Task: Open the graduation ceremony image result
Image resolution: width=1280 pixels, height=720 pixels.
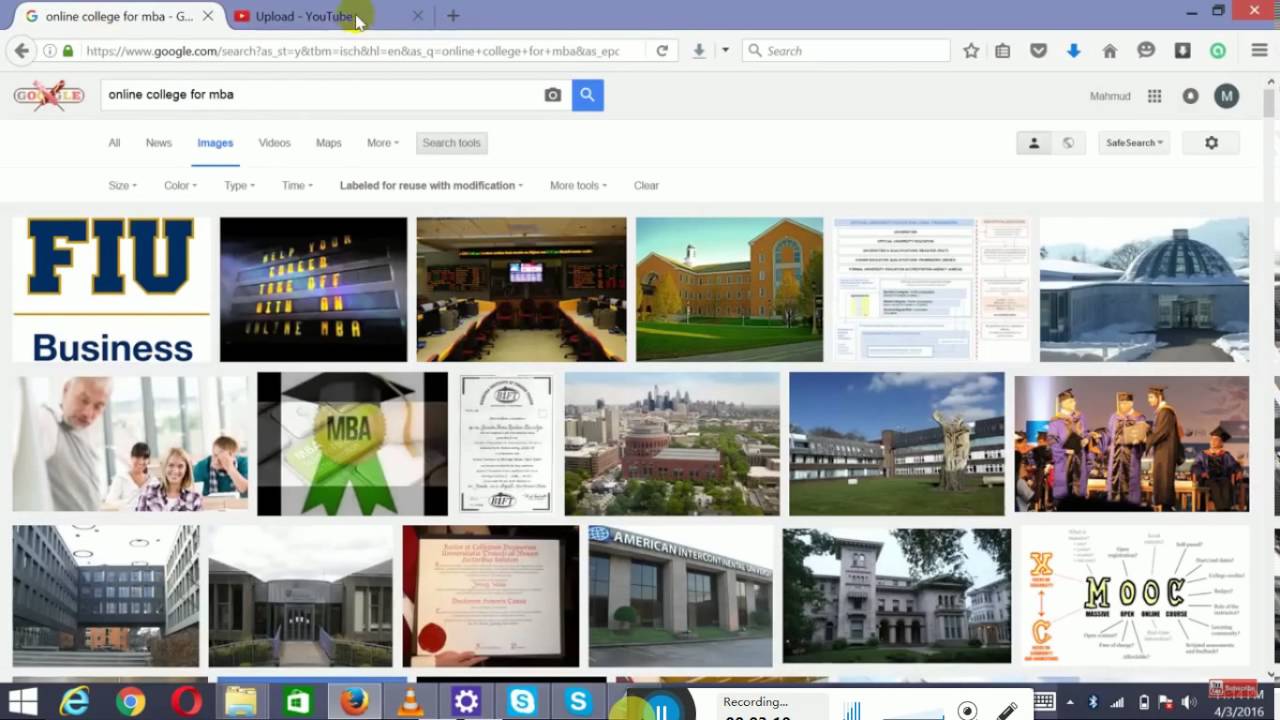Action: pos(1132,444)
